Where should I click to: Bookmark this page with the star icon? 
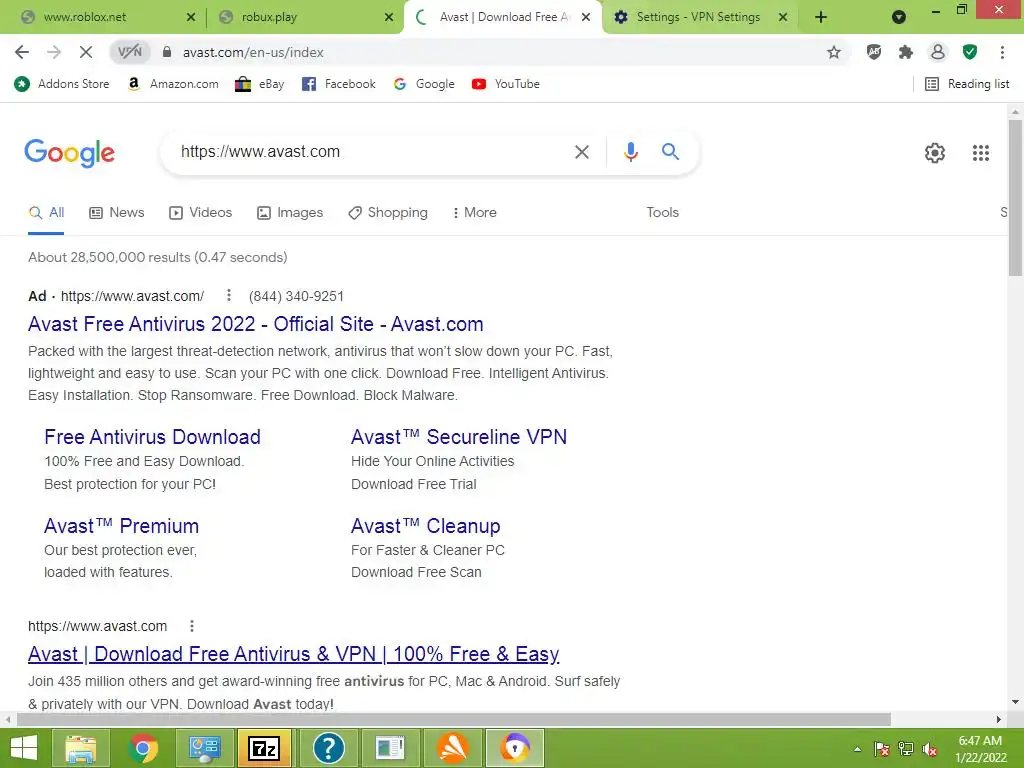pos(834,52)
